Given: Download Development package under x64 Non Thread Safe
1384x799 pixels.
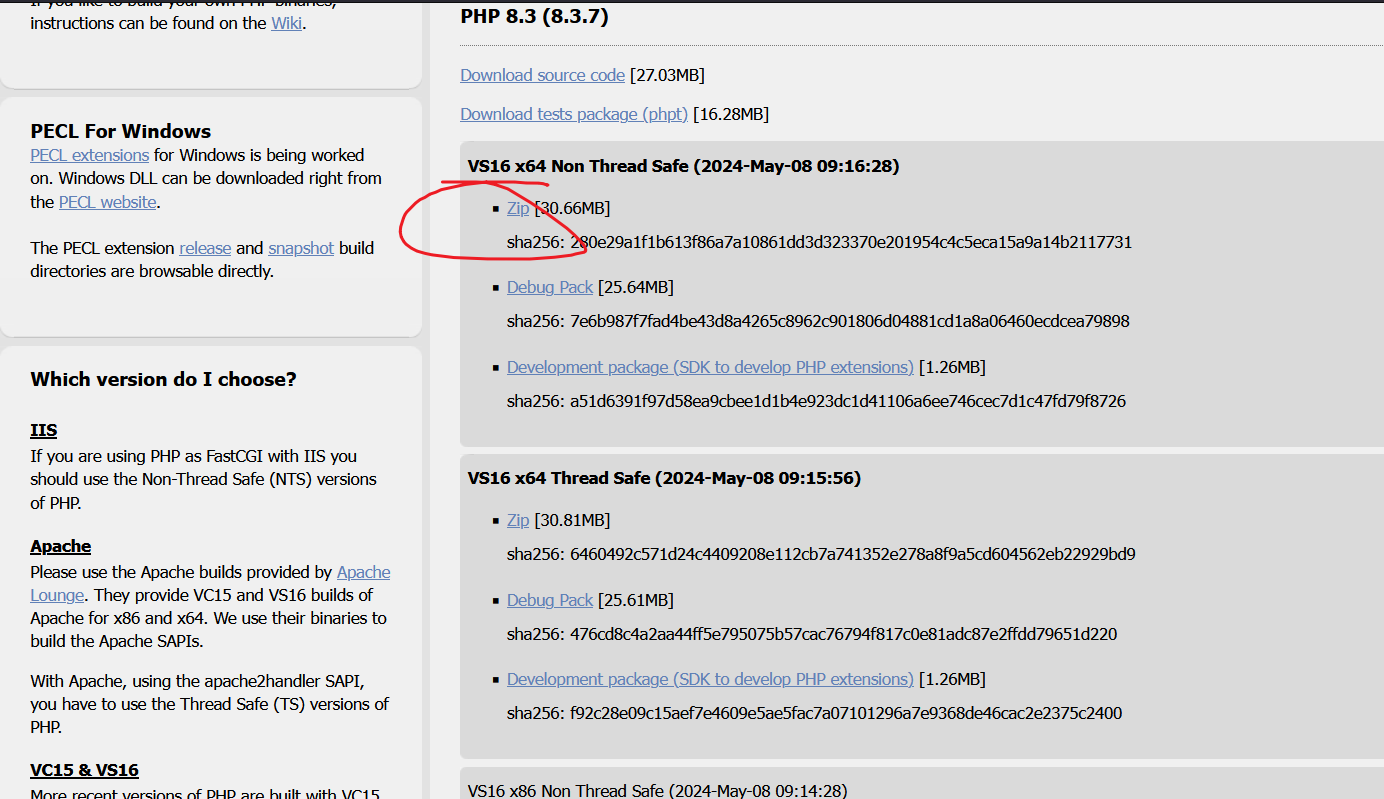Looking at the screenshot, I should (710, 367).
